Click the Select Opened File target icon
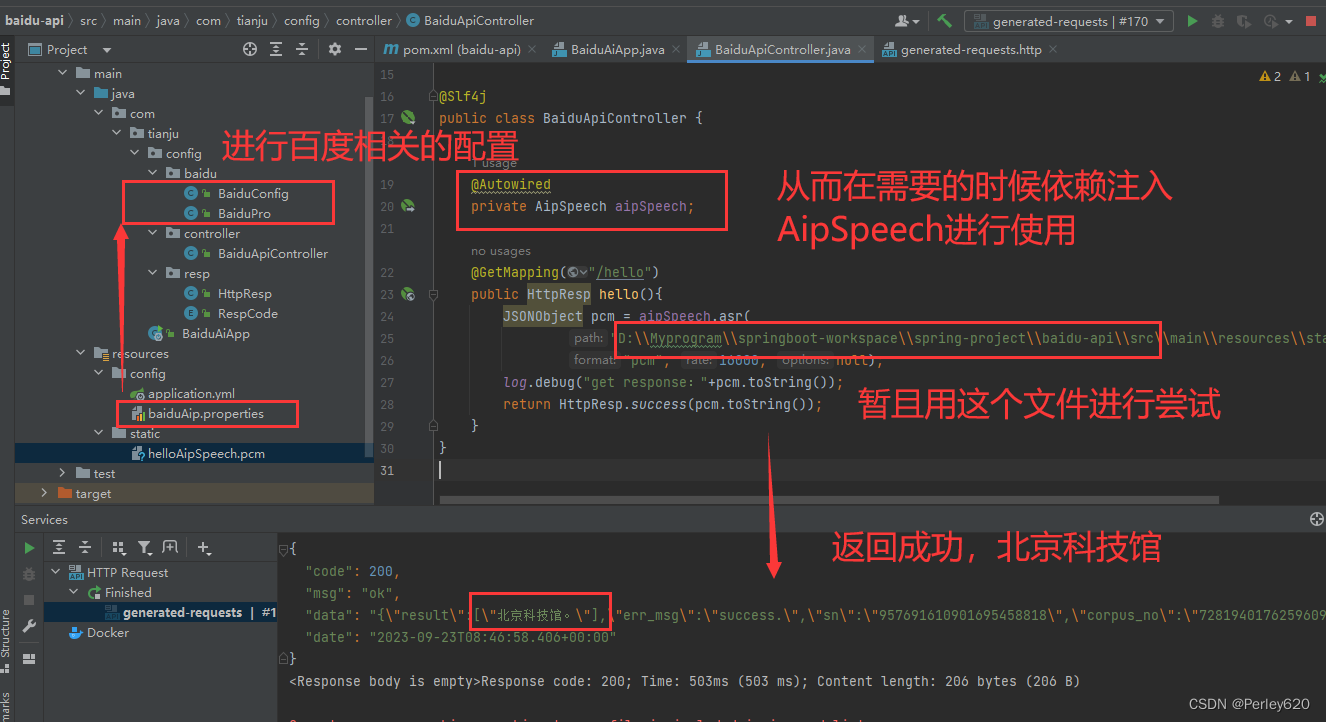1326x722 pixels. point(250,49)
